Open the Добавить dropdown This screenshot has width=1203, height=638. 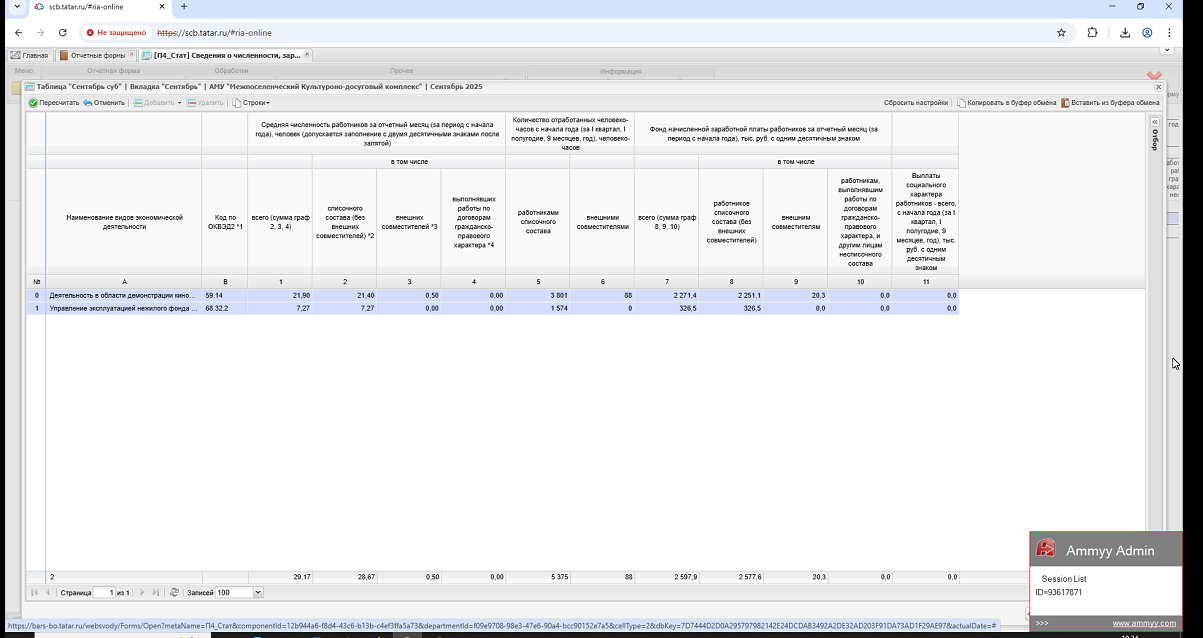pos(156,102)
